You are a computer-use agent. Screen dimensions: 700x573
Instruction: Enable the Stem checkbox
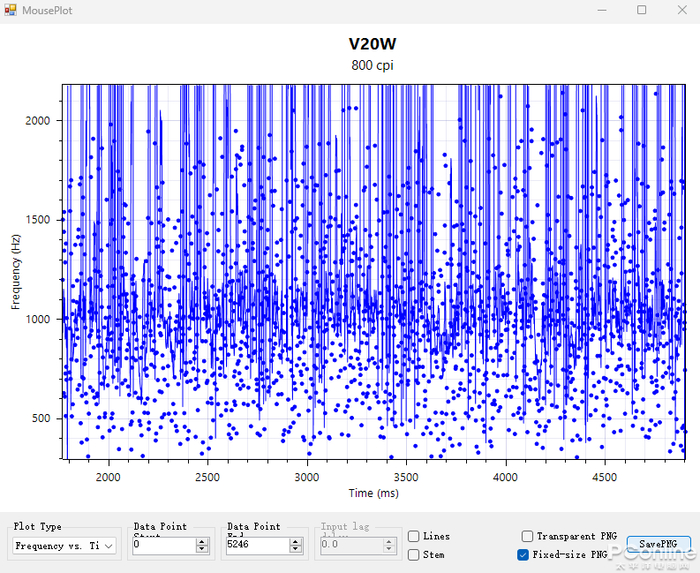point(414,555)
